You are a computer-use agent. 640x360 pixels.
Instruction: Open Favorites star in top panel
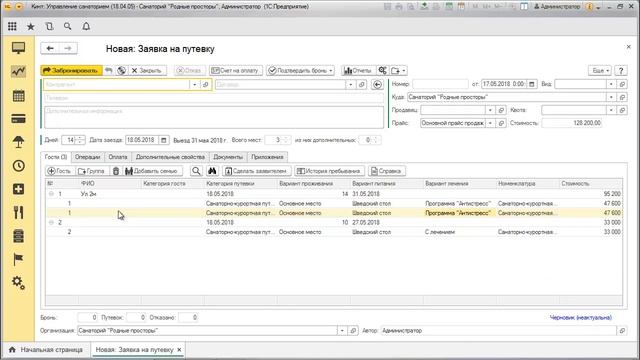pyautogui.click(x=31, y=27)
